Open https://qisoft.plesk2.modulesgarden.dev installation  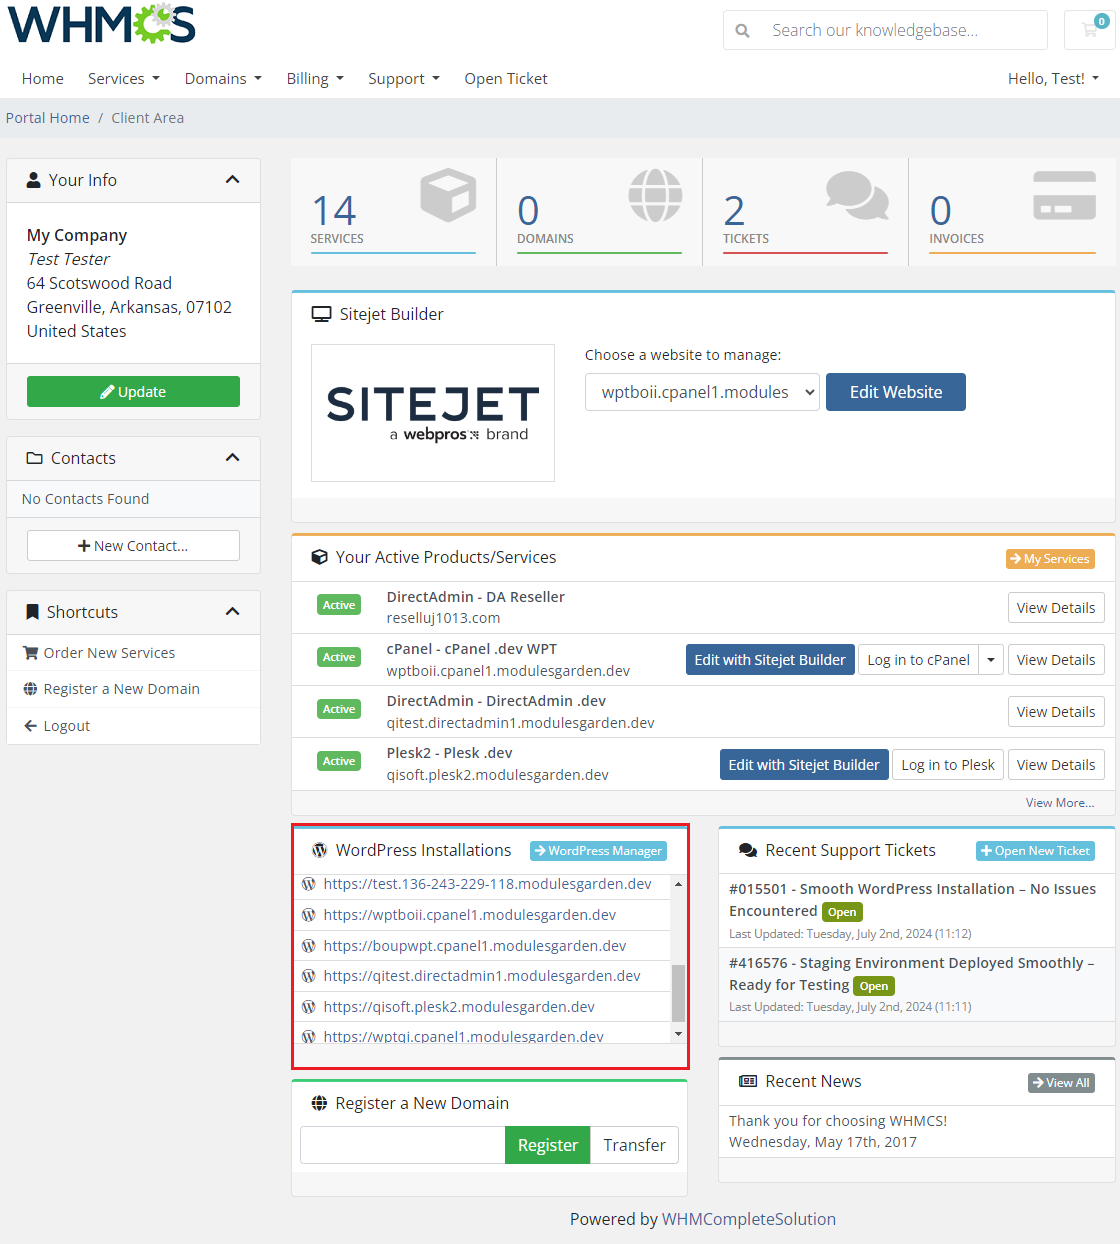(x=459, y=1007)
